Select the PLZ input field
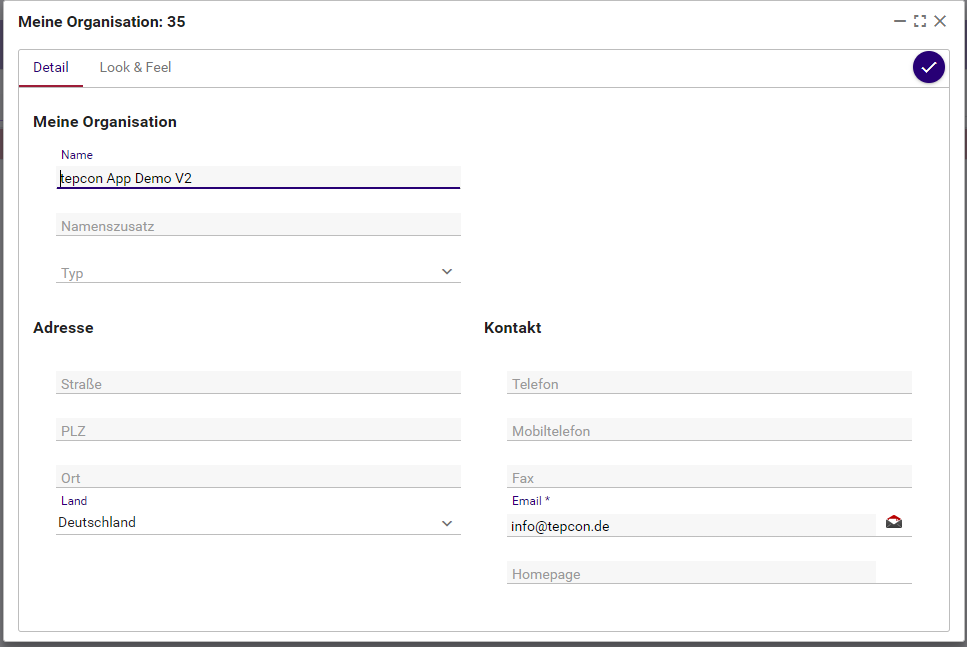967x647 pixels. pos(258,431)
